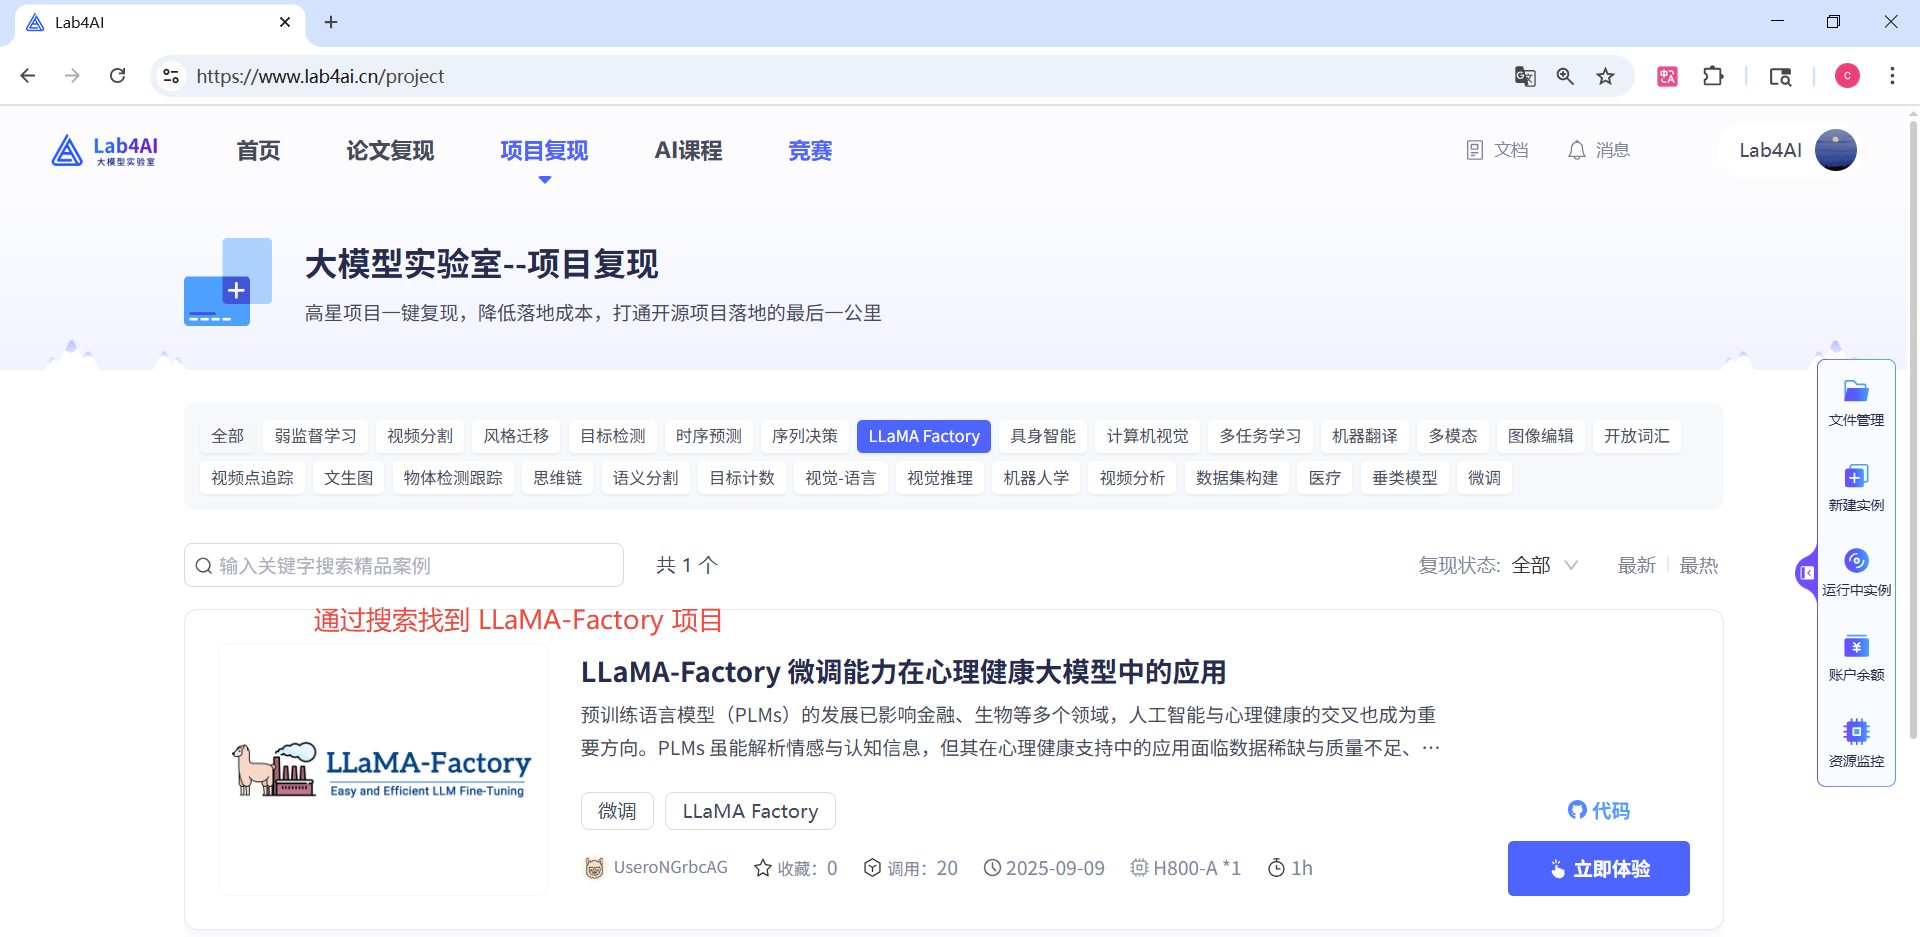
Task: Open the 资源监控 resource monitor
Action: (x=1855, y=742)
